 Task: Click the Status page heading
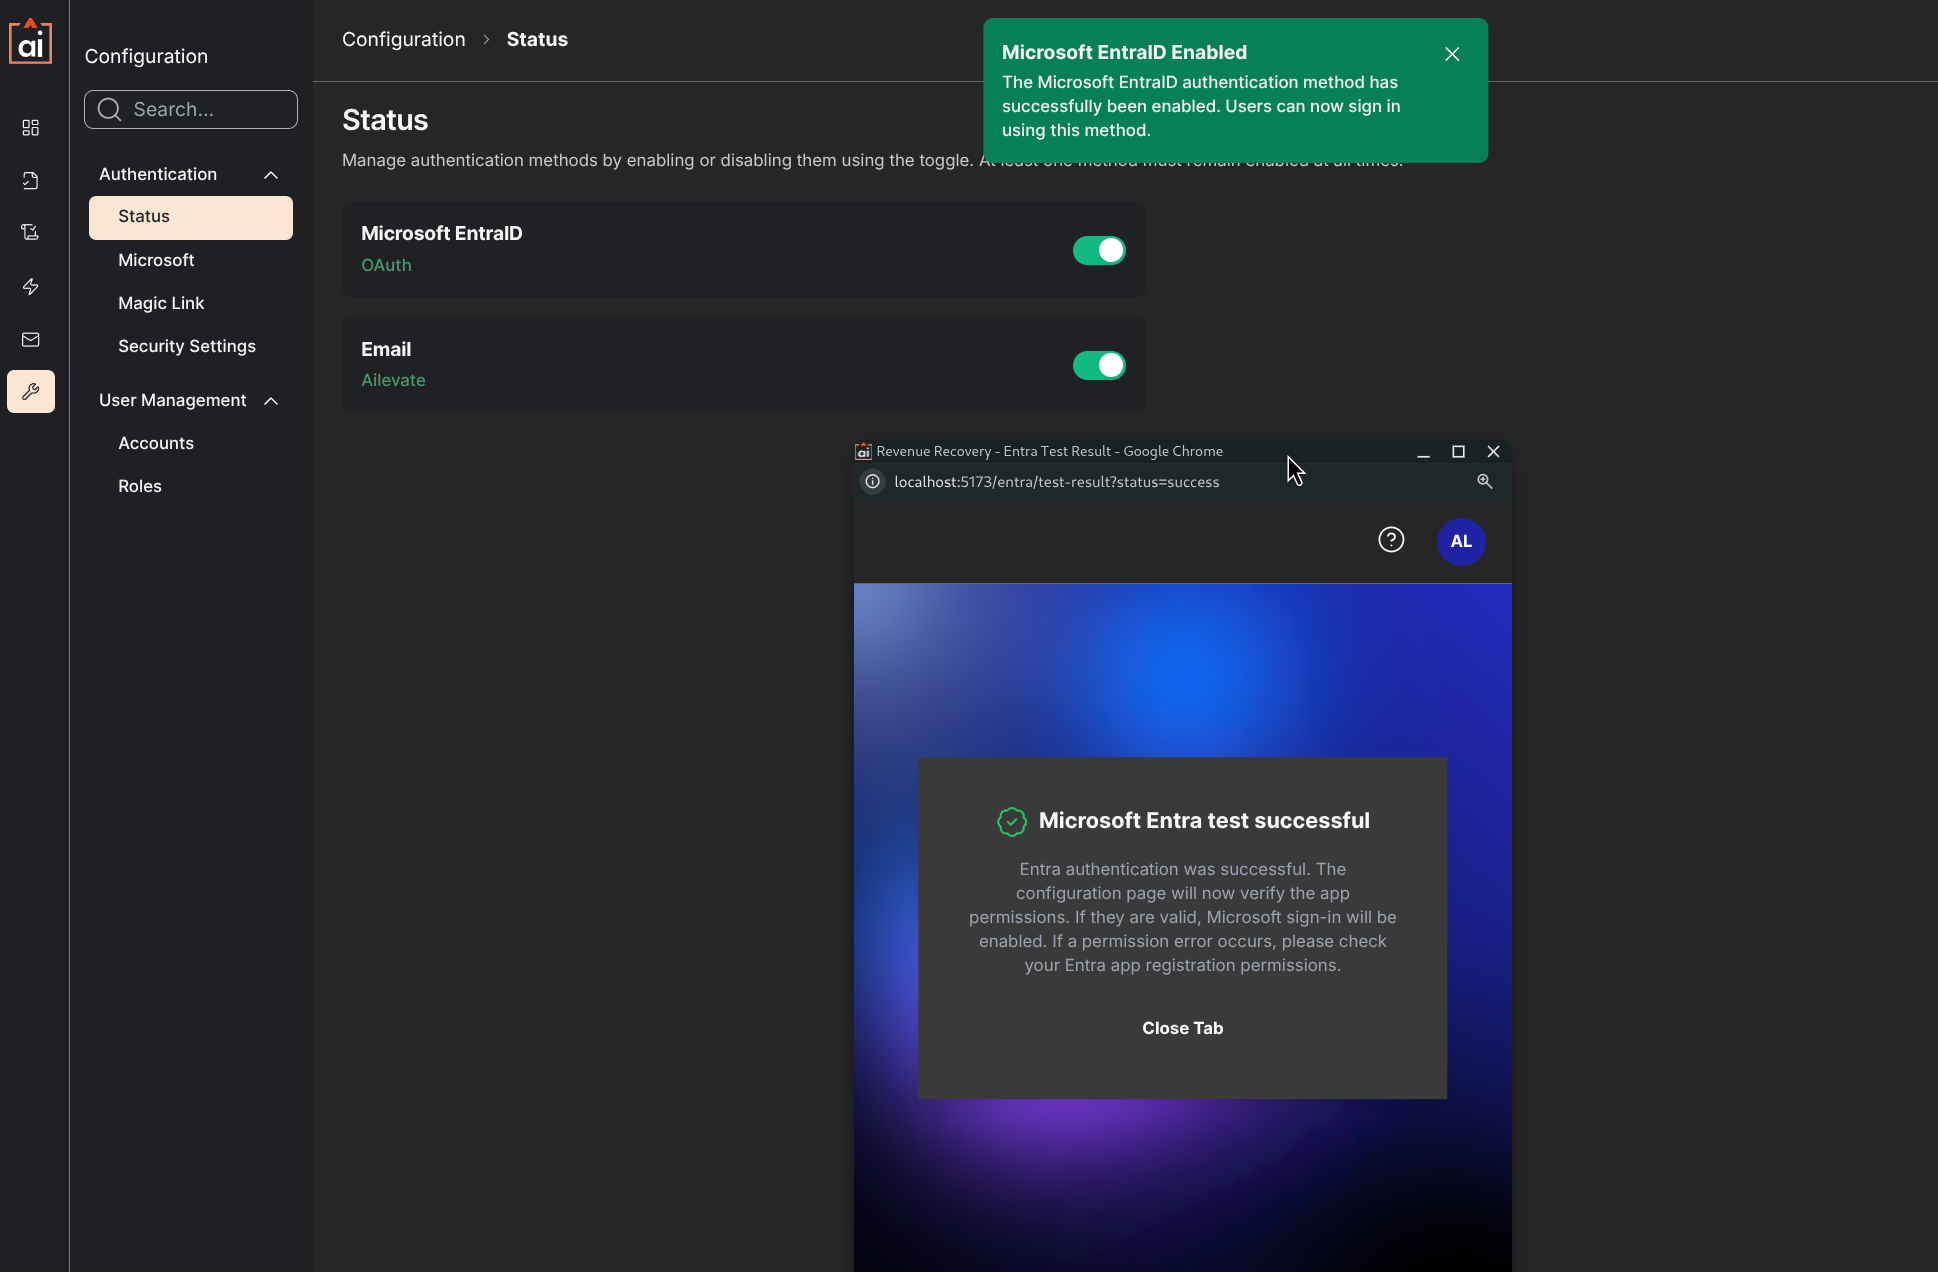click(385, 120)
